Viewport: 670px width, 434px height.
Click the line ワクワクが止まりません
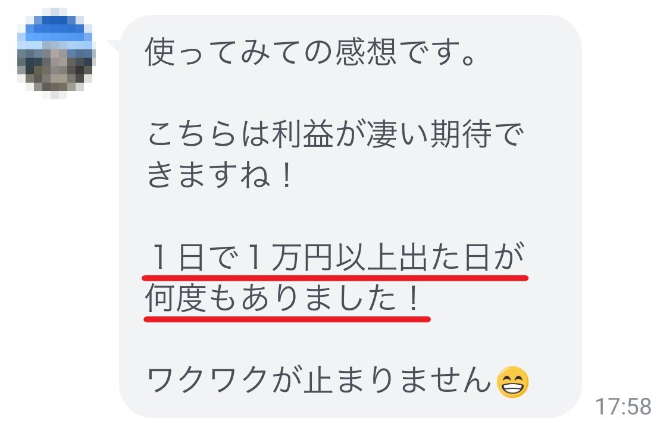click(x=319, y=380)
